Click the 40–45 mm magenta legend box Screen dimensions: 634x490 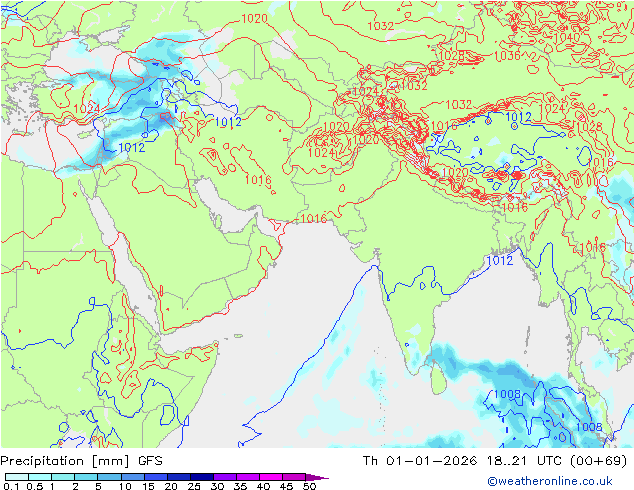pos(271,477)
